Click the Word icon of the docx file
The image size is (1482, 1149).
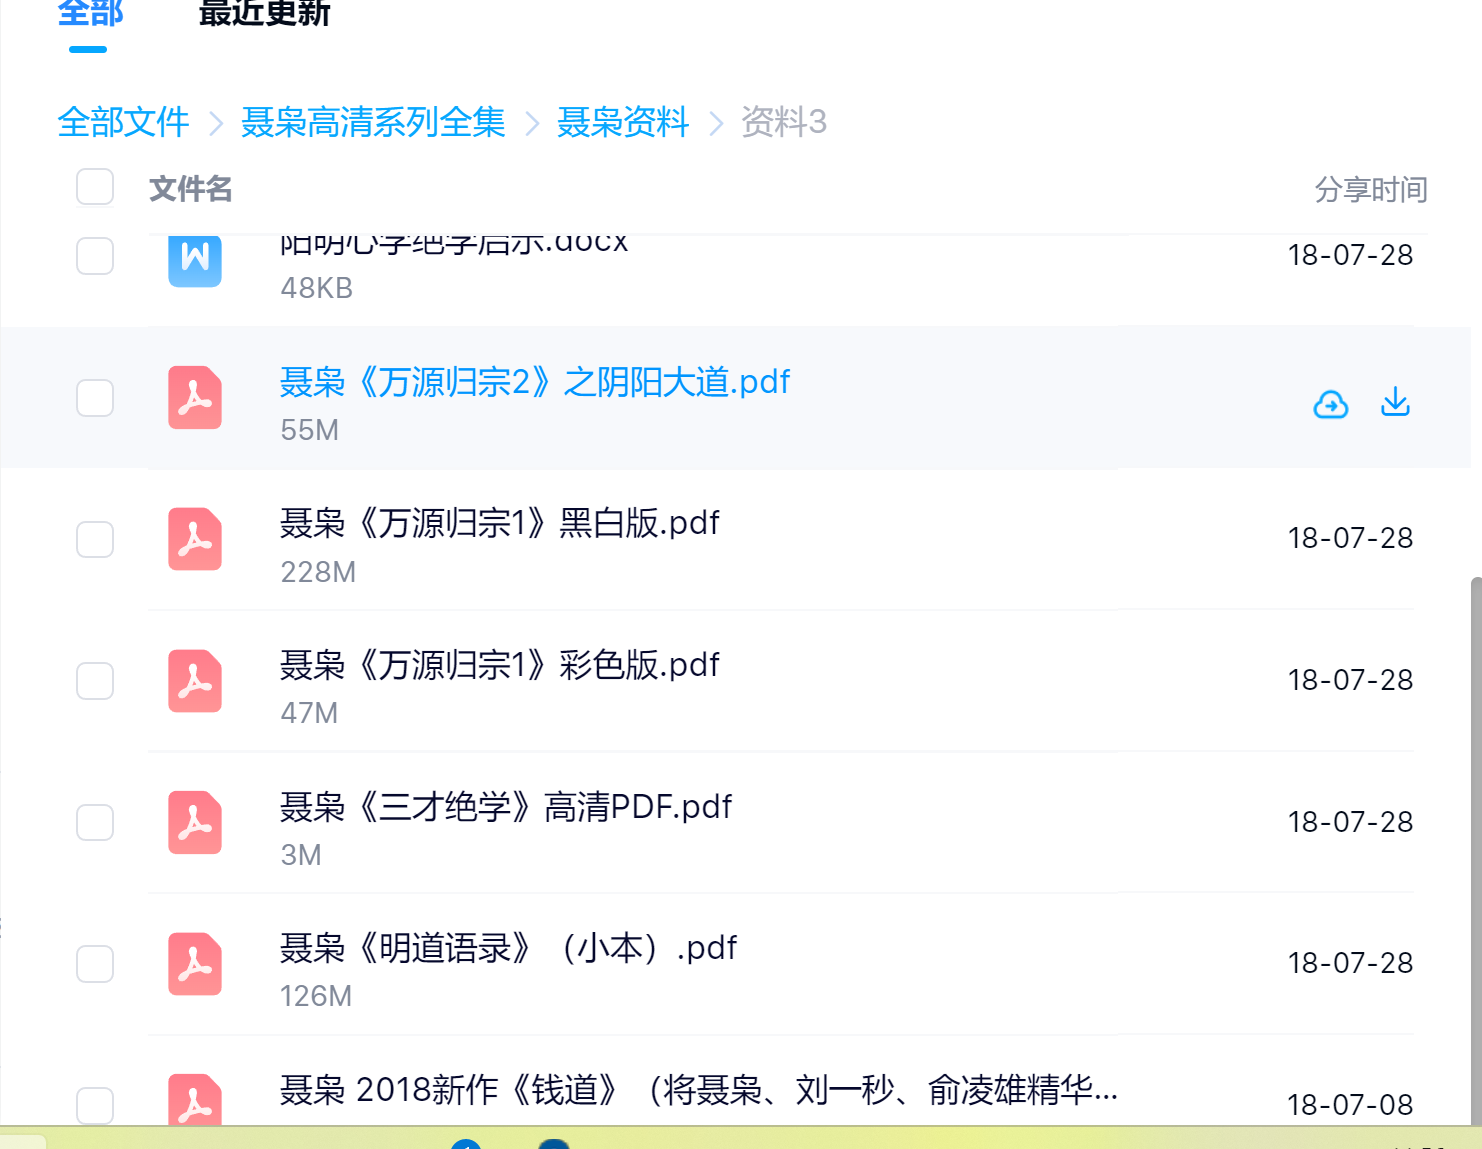tap(195, 261)
